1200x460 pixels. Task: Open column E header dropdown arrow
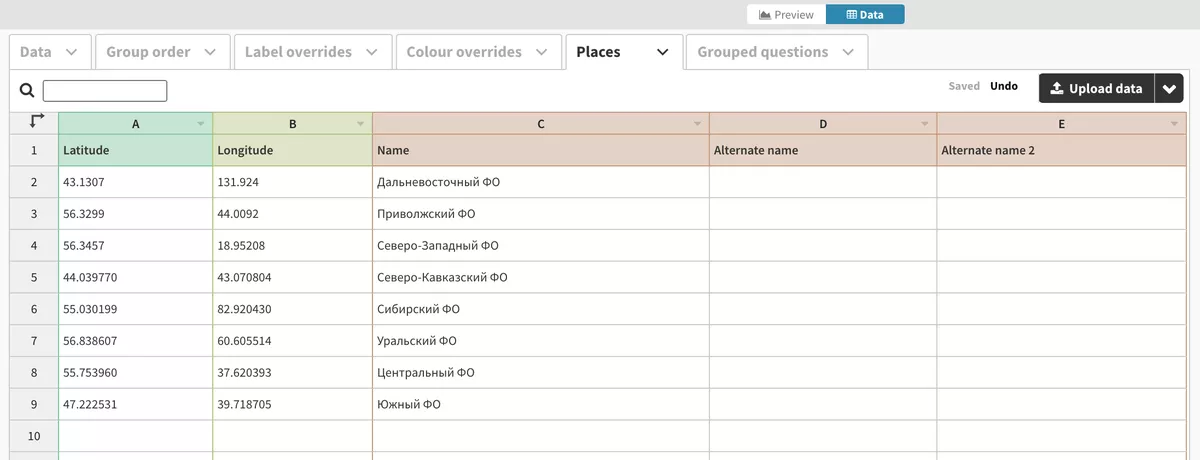tap(1174, 124)
